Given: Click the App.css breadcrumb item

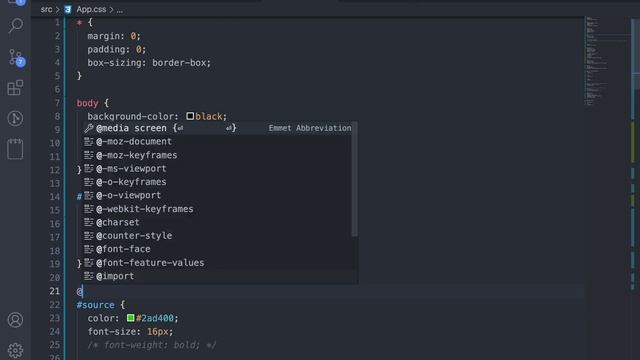Looking at the screenshot, I should click(91, 9).
